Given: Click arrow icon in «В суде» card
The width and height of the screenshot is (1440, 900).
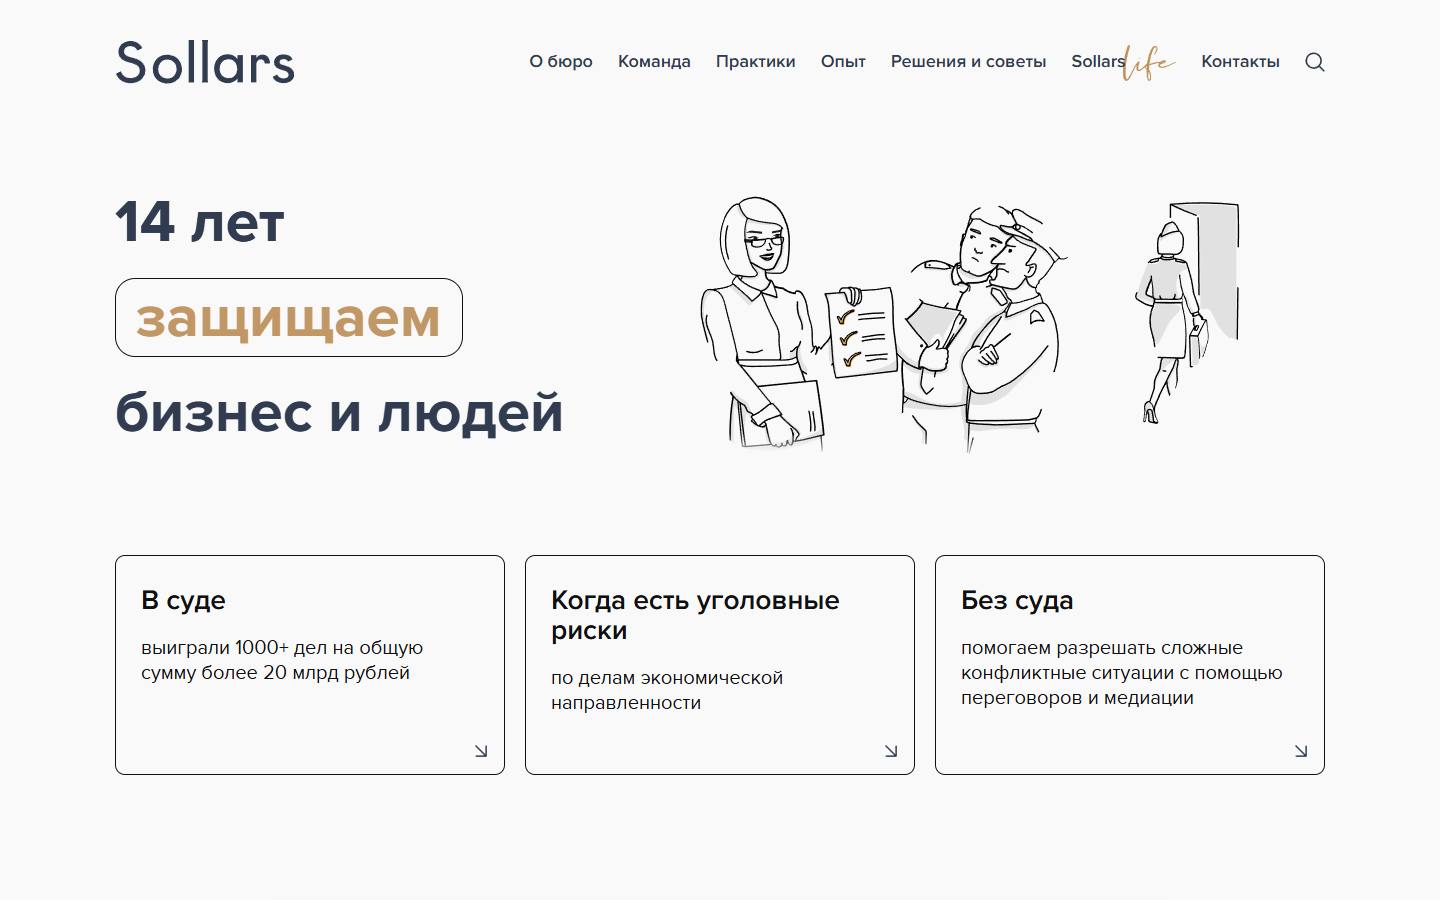Looking at the screenshot, I should click(481, 751).
